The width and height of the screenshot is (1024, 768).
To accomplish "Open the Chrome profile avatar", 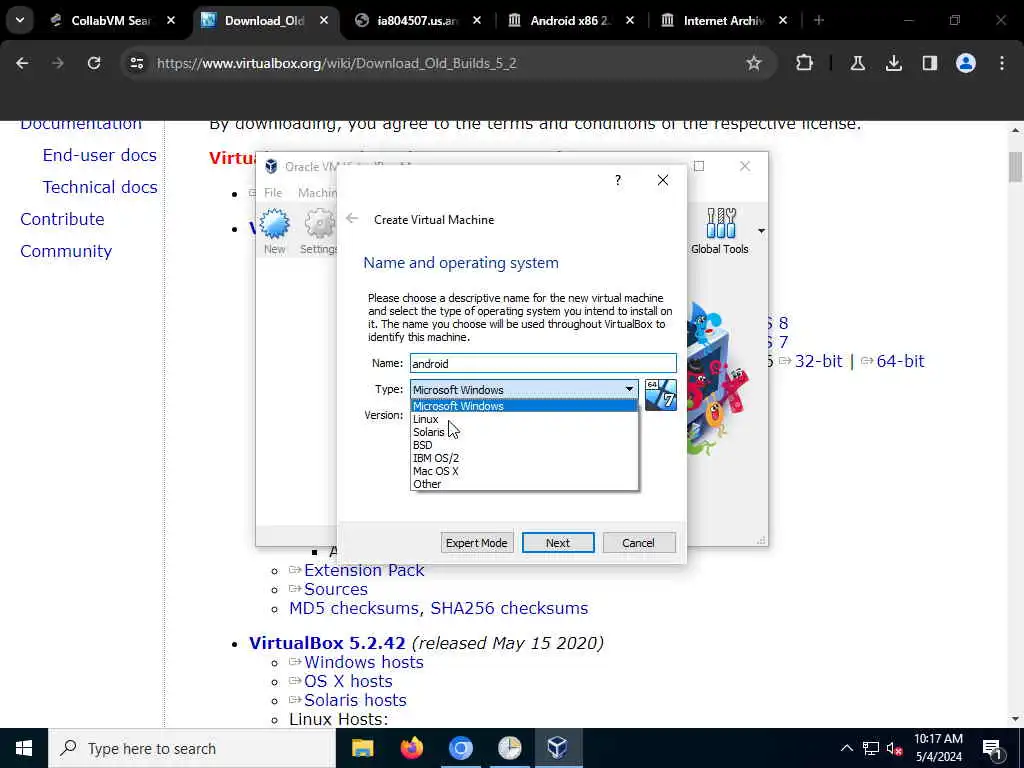I will coord(966,63).
